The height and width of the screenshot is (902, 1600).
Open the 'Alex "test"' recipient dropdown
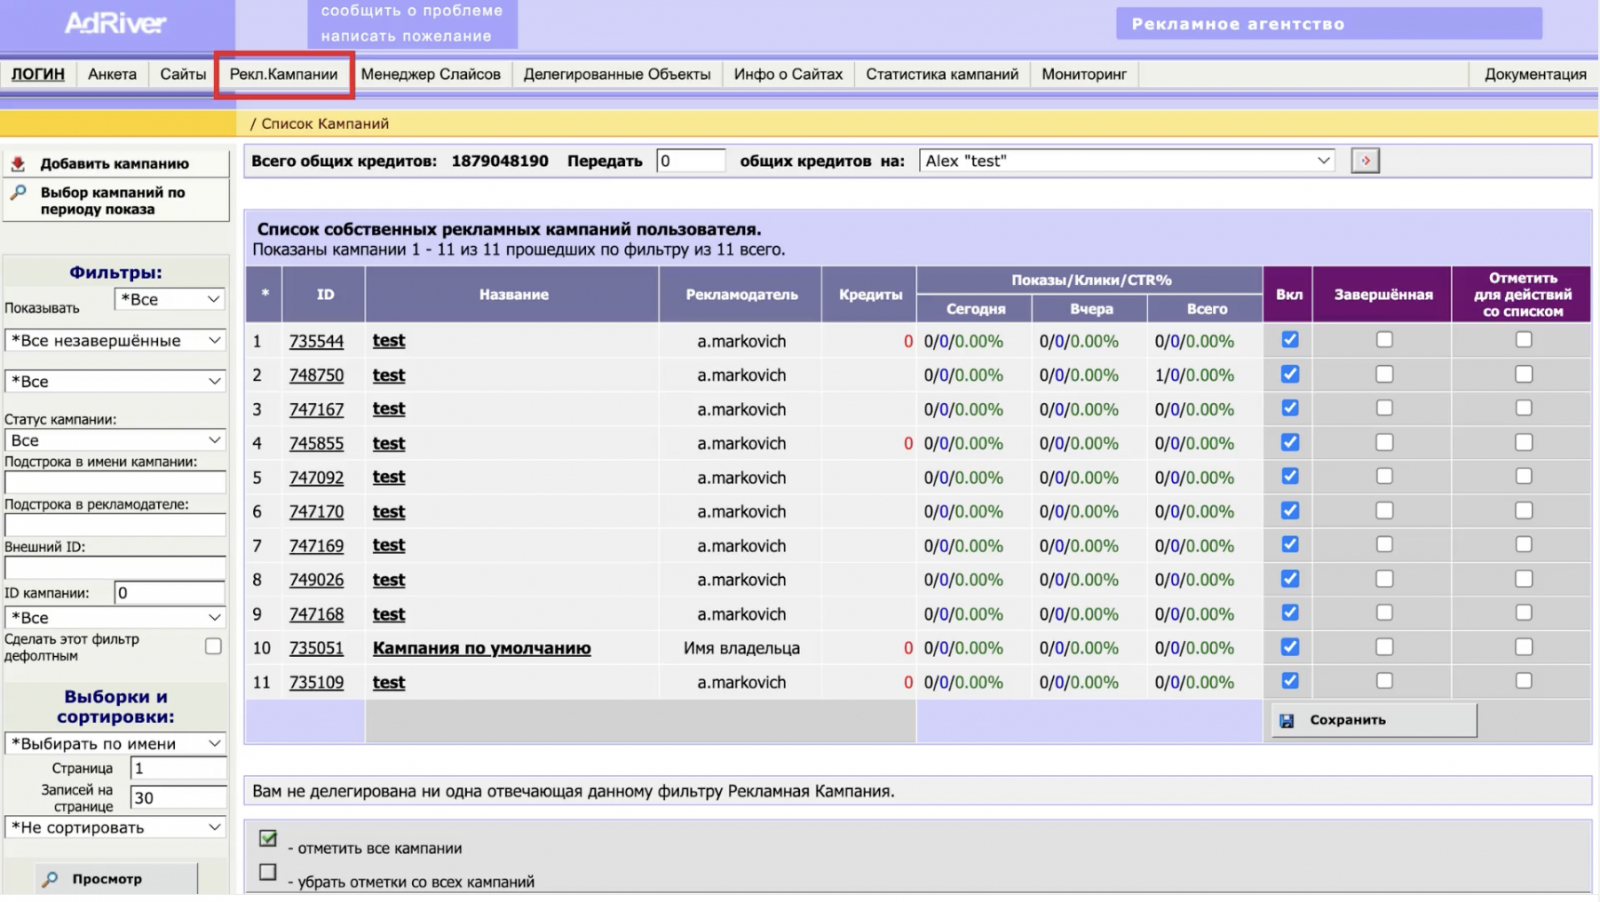[1127, 161]
